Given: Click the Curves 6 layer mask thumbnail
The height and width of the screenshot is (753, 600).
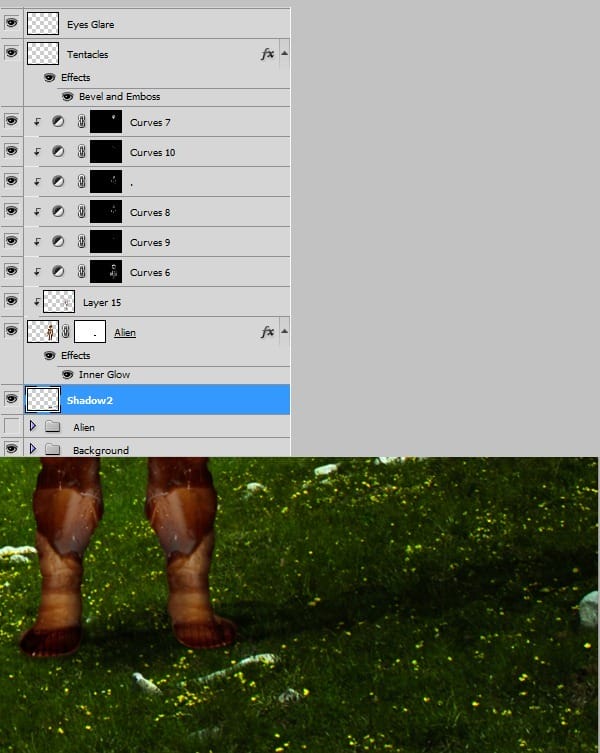Looking at the screenshot, I should (x=106, y=272).
